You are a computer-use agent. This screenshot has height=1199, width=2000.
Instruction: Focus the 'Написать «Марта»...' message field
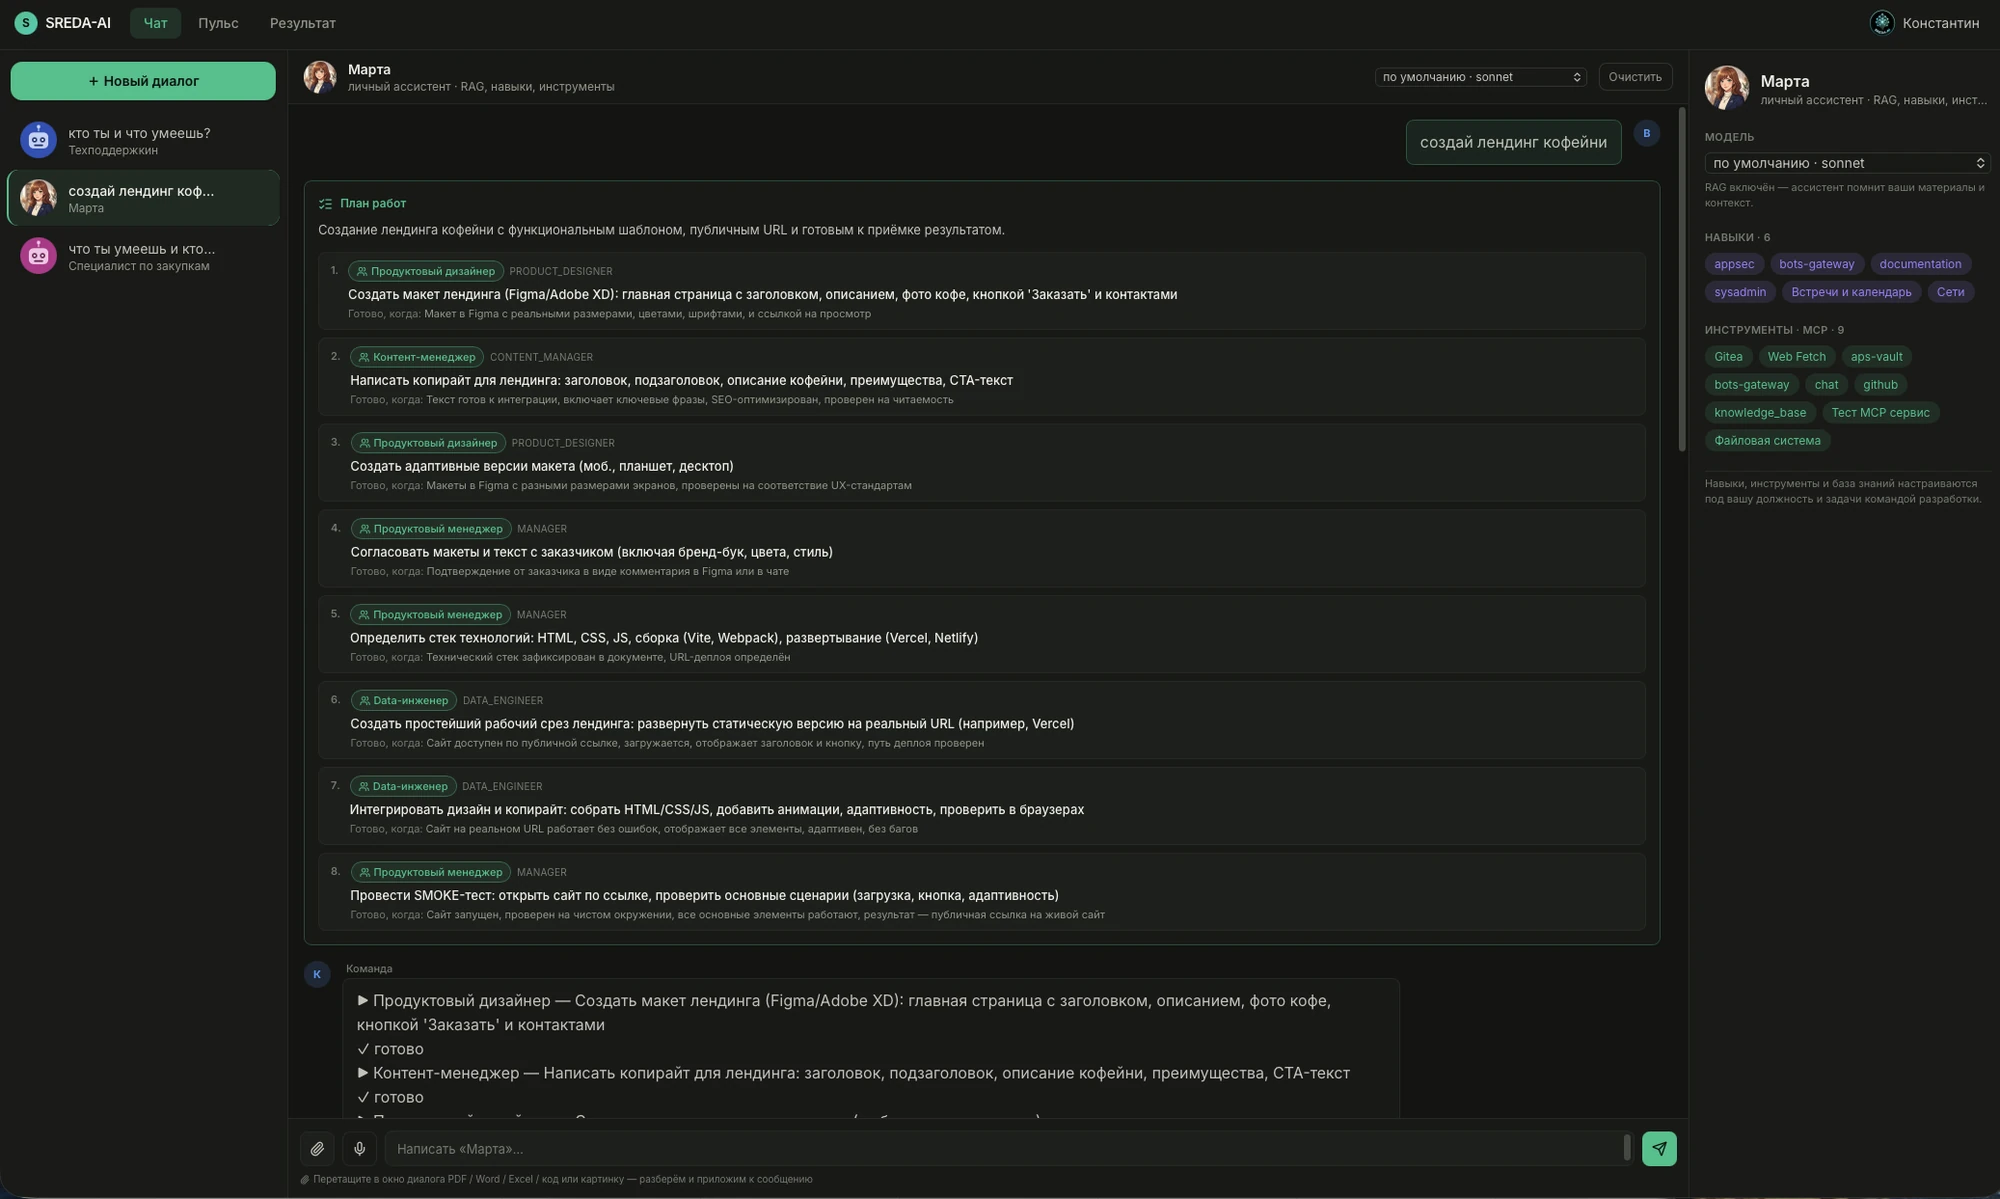point(1007,1149)
